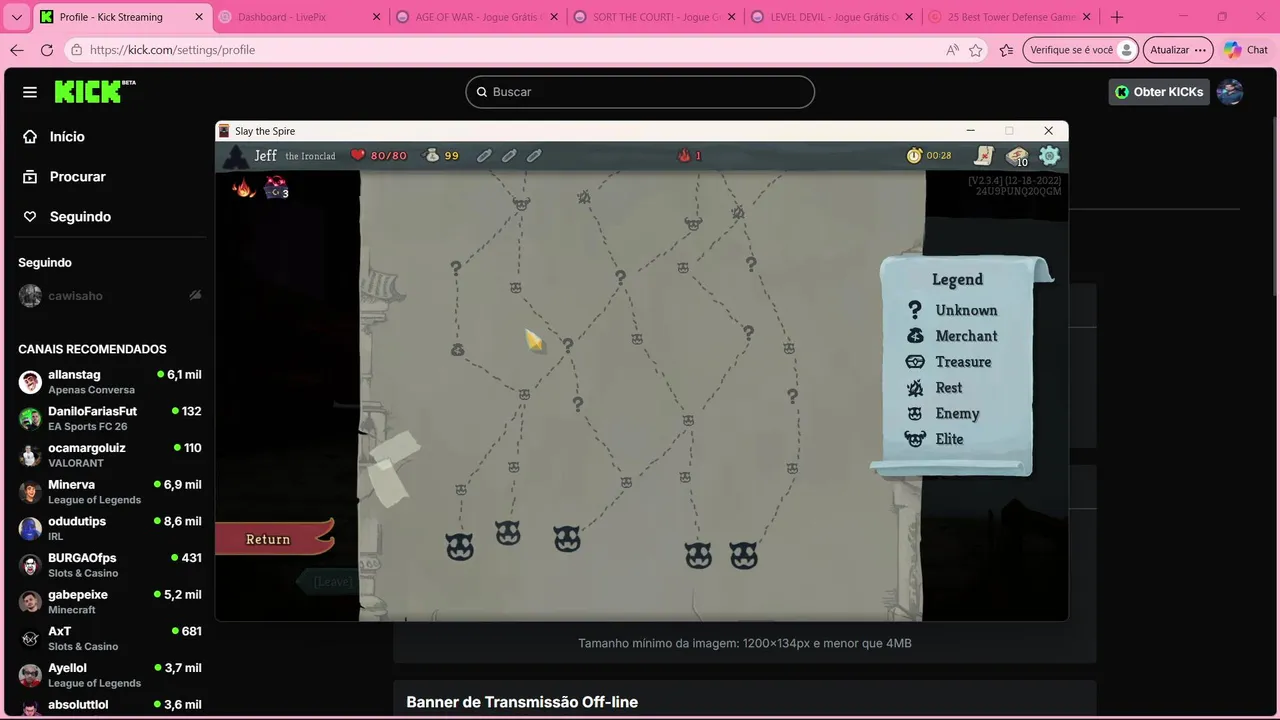Image resolution: width=1280 pixels, height=720 pixels.
Task: Open the map icon in Slay the Spire top bar
Action: pos(985,155)
